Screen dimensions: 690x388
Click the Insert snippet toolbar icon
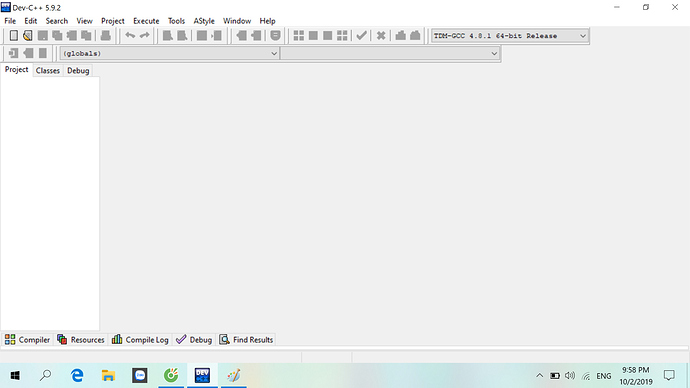13,53
